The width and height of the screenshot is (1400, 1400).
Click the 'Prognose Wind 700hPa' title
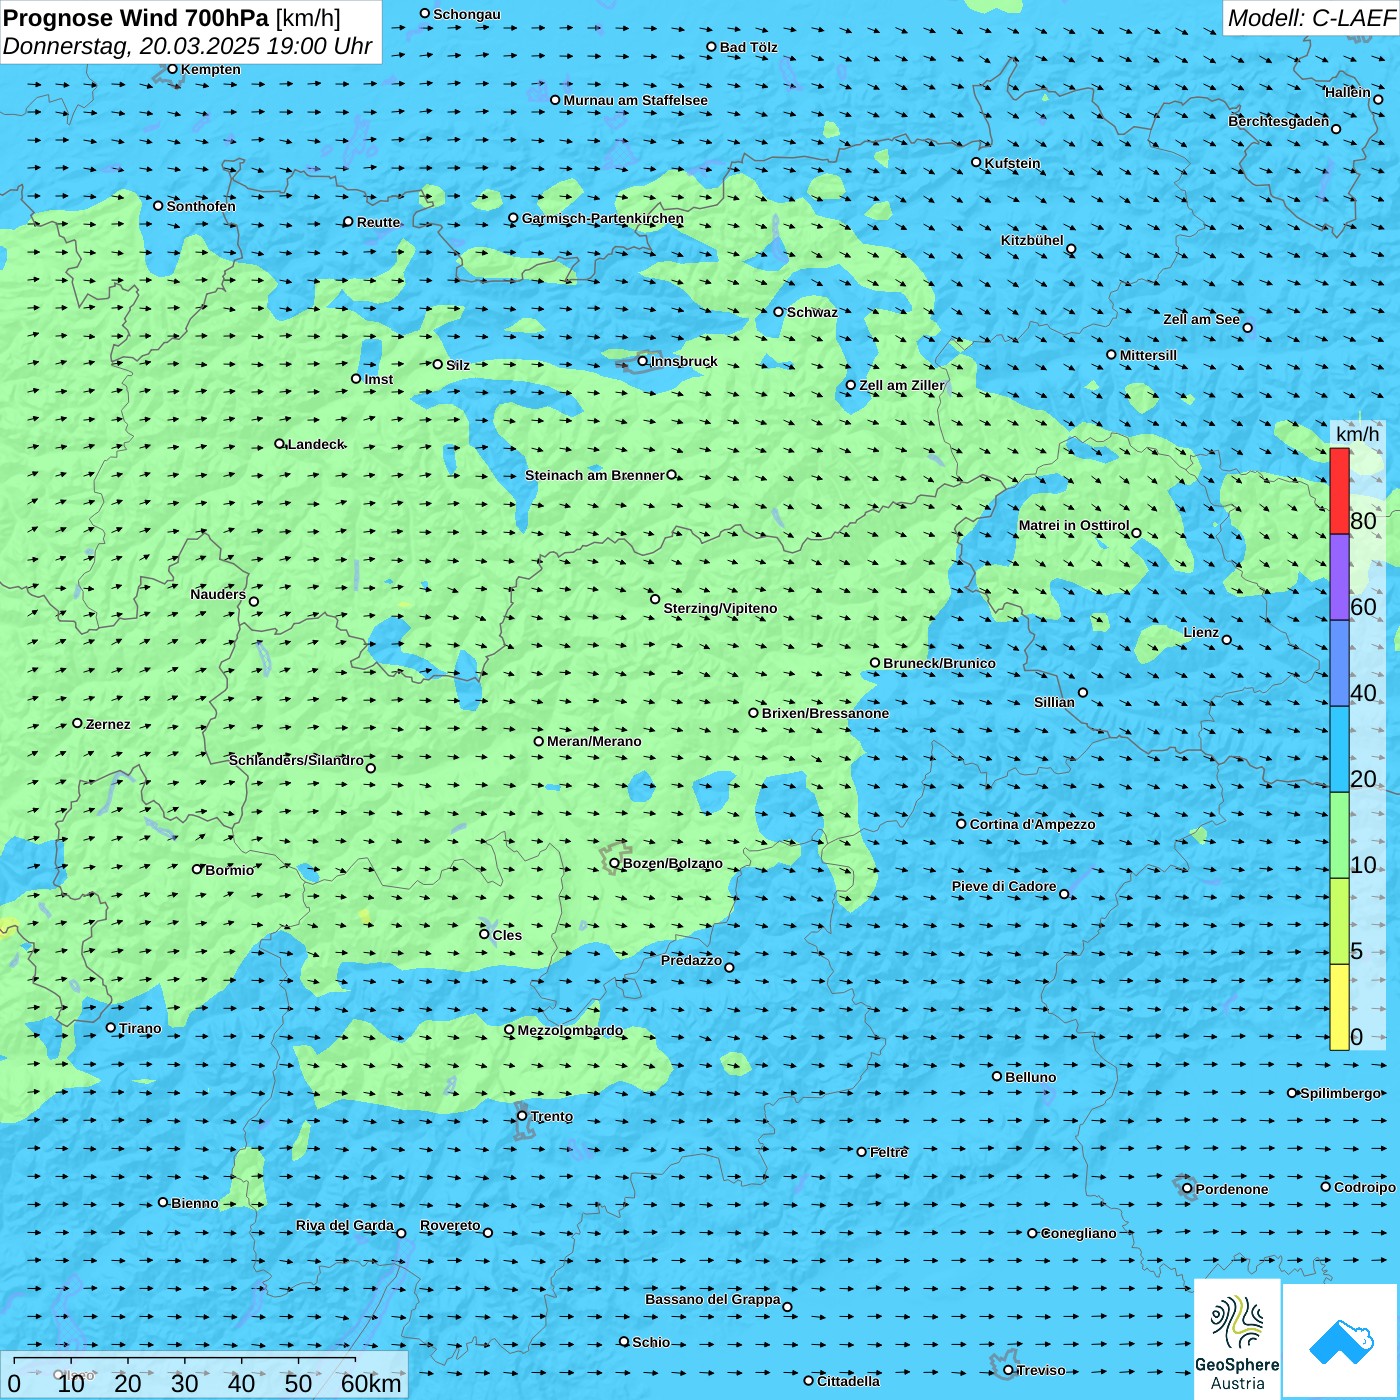click(136, 18)
